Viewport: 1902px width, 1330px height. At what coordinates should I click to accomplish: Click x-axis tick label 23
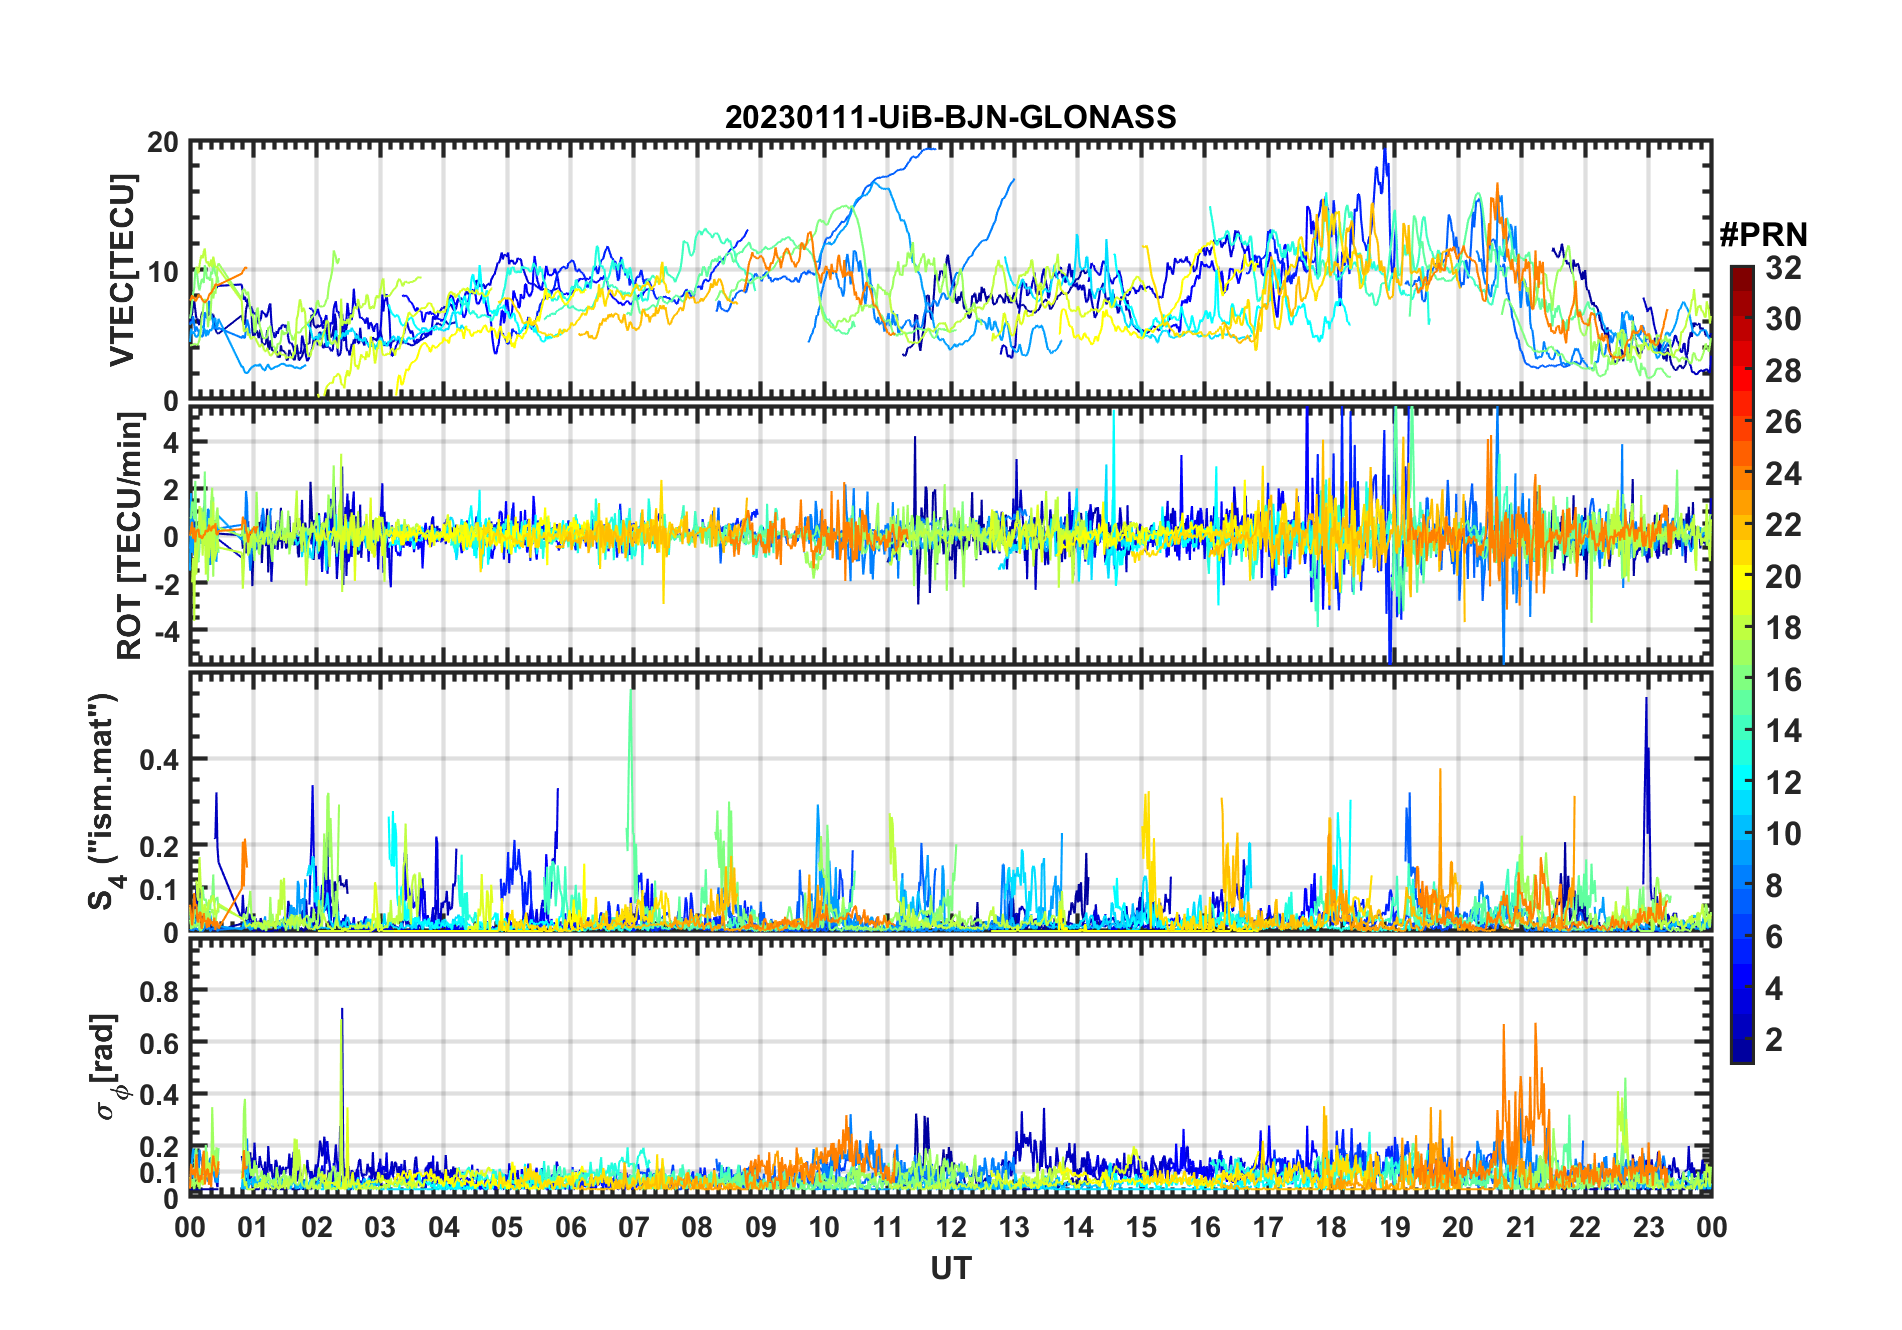click(1648, 1227)
